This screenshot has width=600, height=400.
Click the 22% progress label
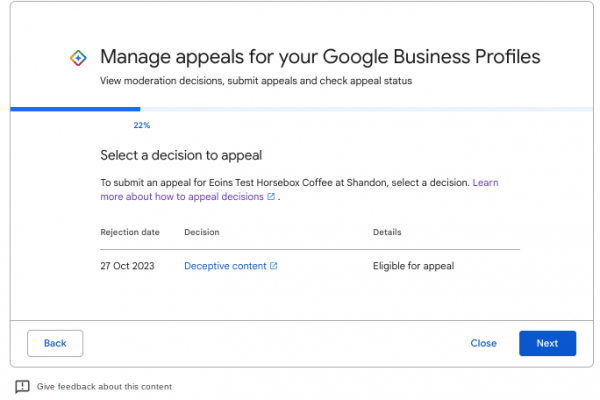click(141, 125)
